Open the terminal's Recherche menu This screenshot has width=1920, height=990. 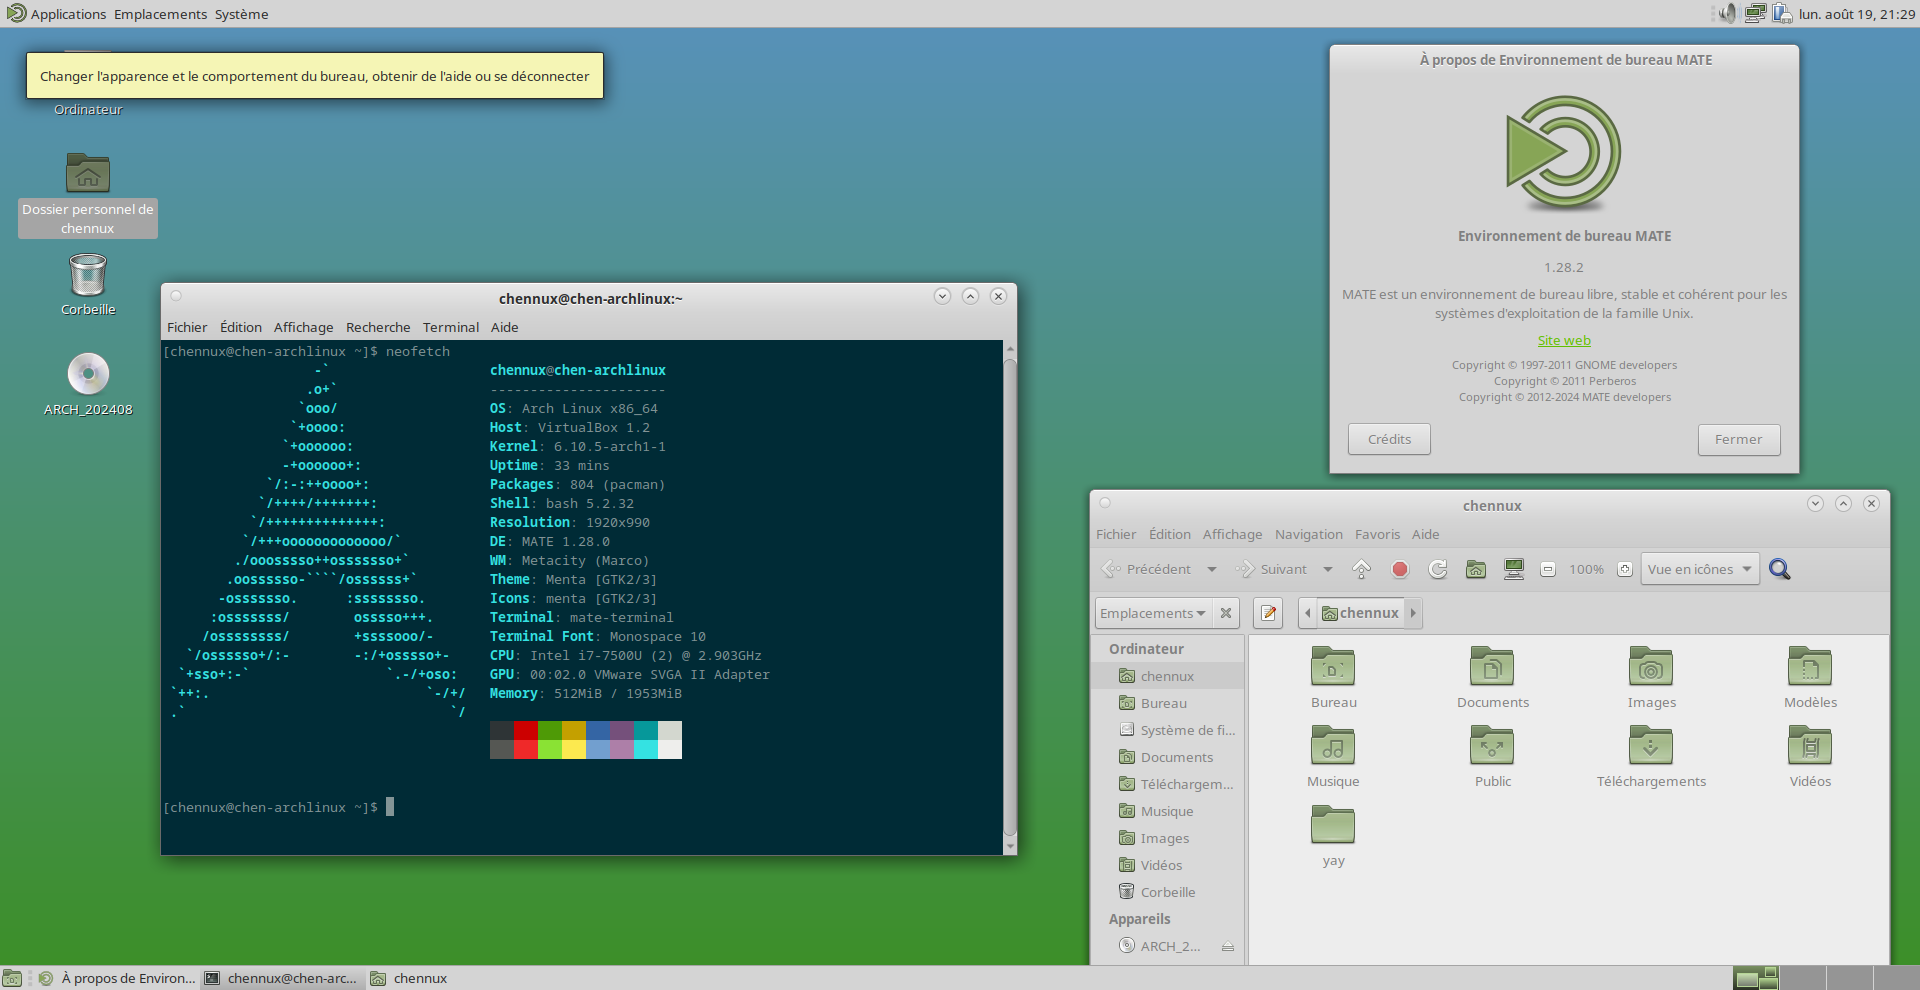378,327
